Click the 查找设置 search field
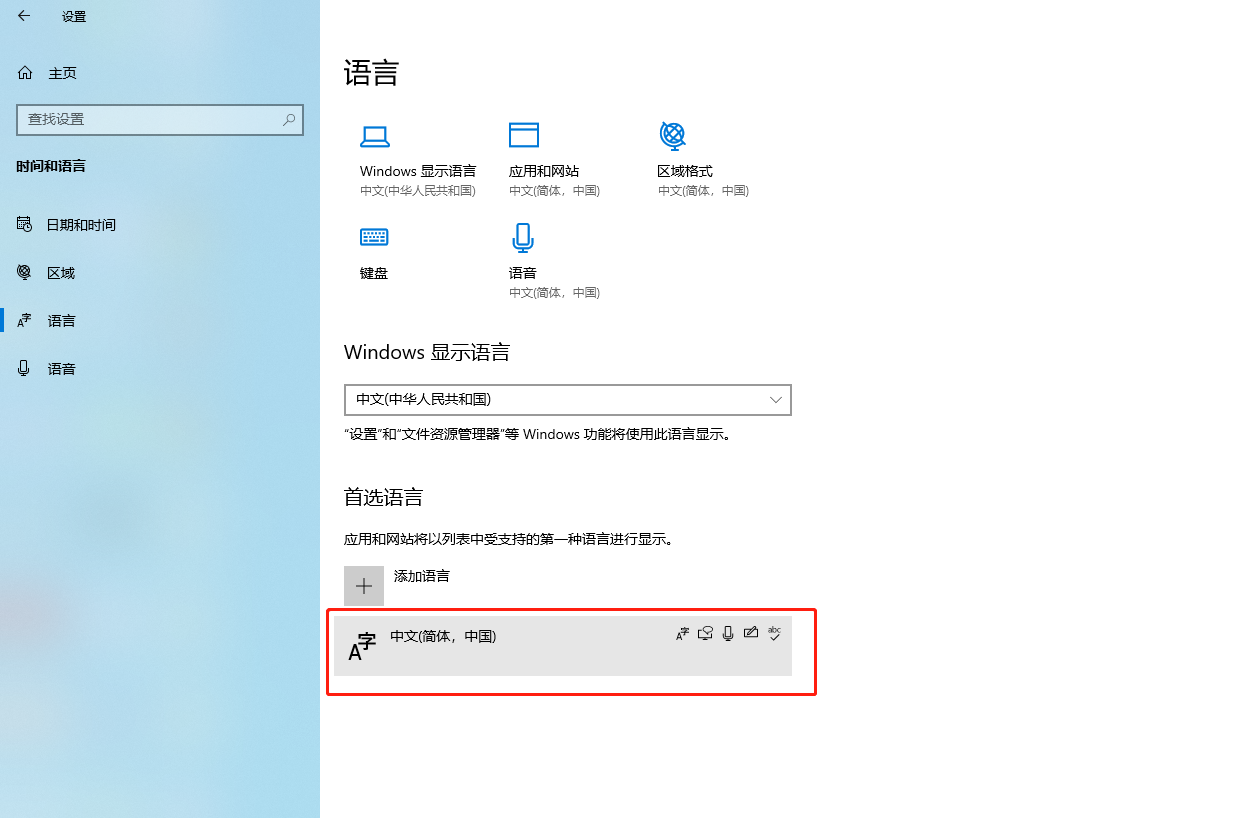 160,119
